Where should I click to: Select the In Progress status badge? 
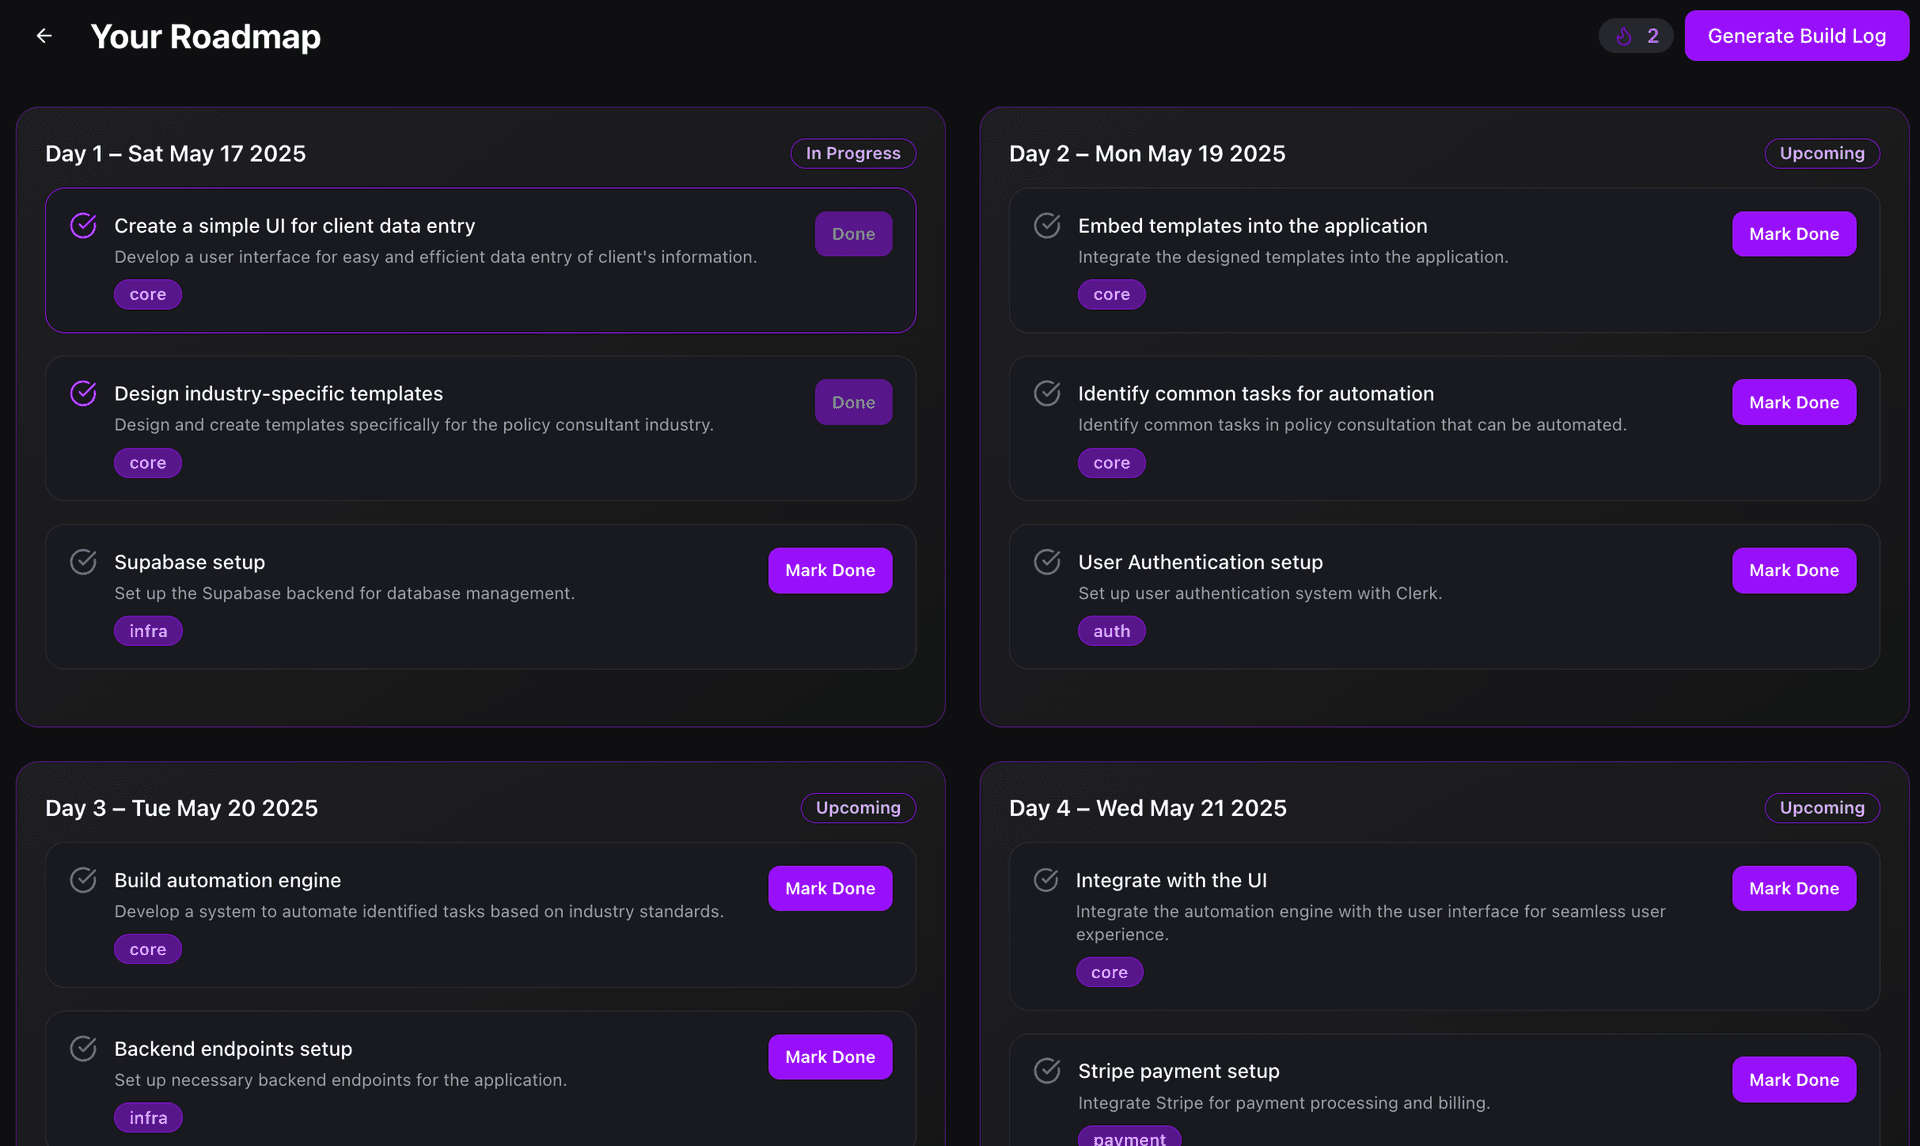[x=853, y=153]
